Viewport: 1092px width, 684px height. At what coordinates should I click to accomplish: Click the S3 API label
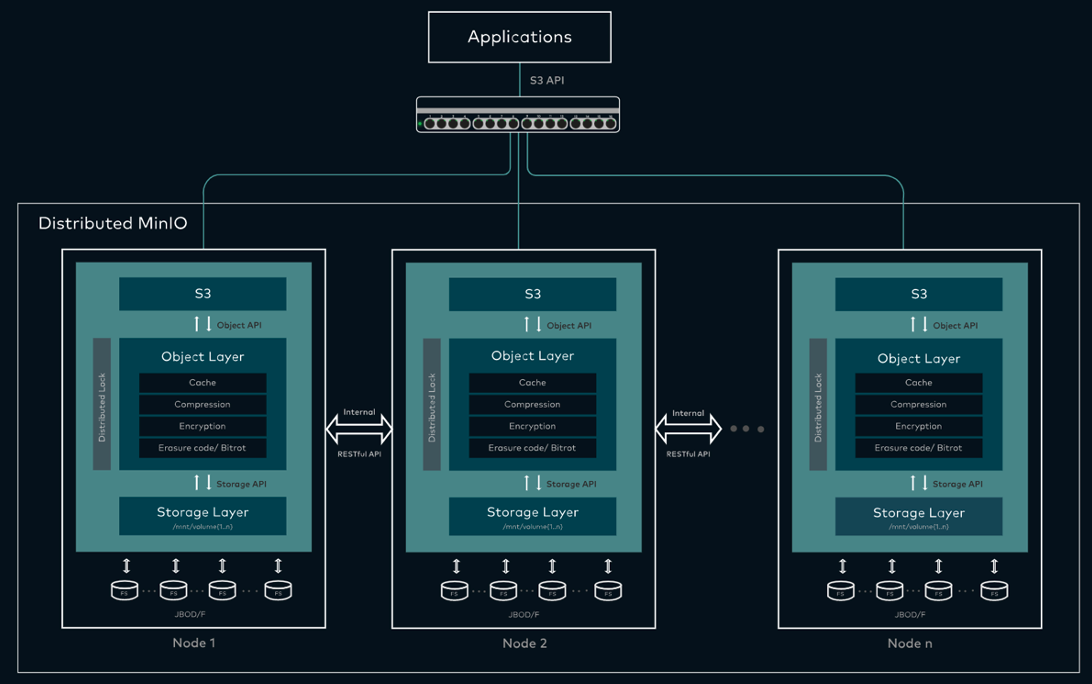point(547,80)
